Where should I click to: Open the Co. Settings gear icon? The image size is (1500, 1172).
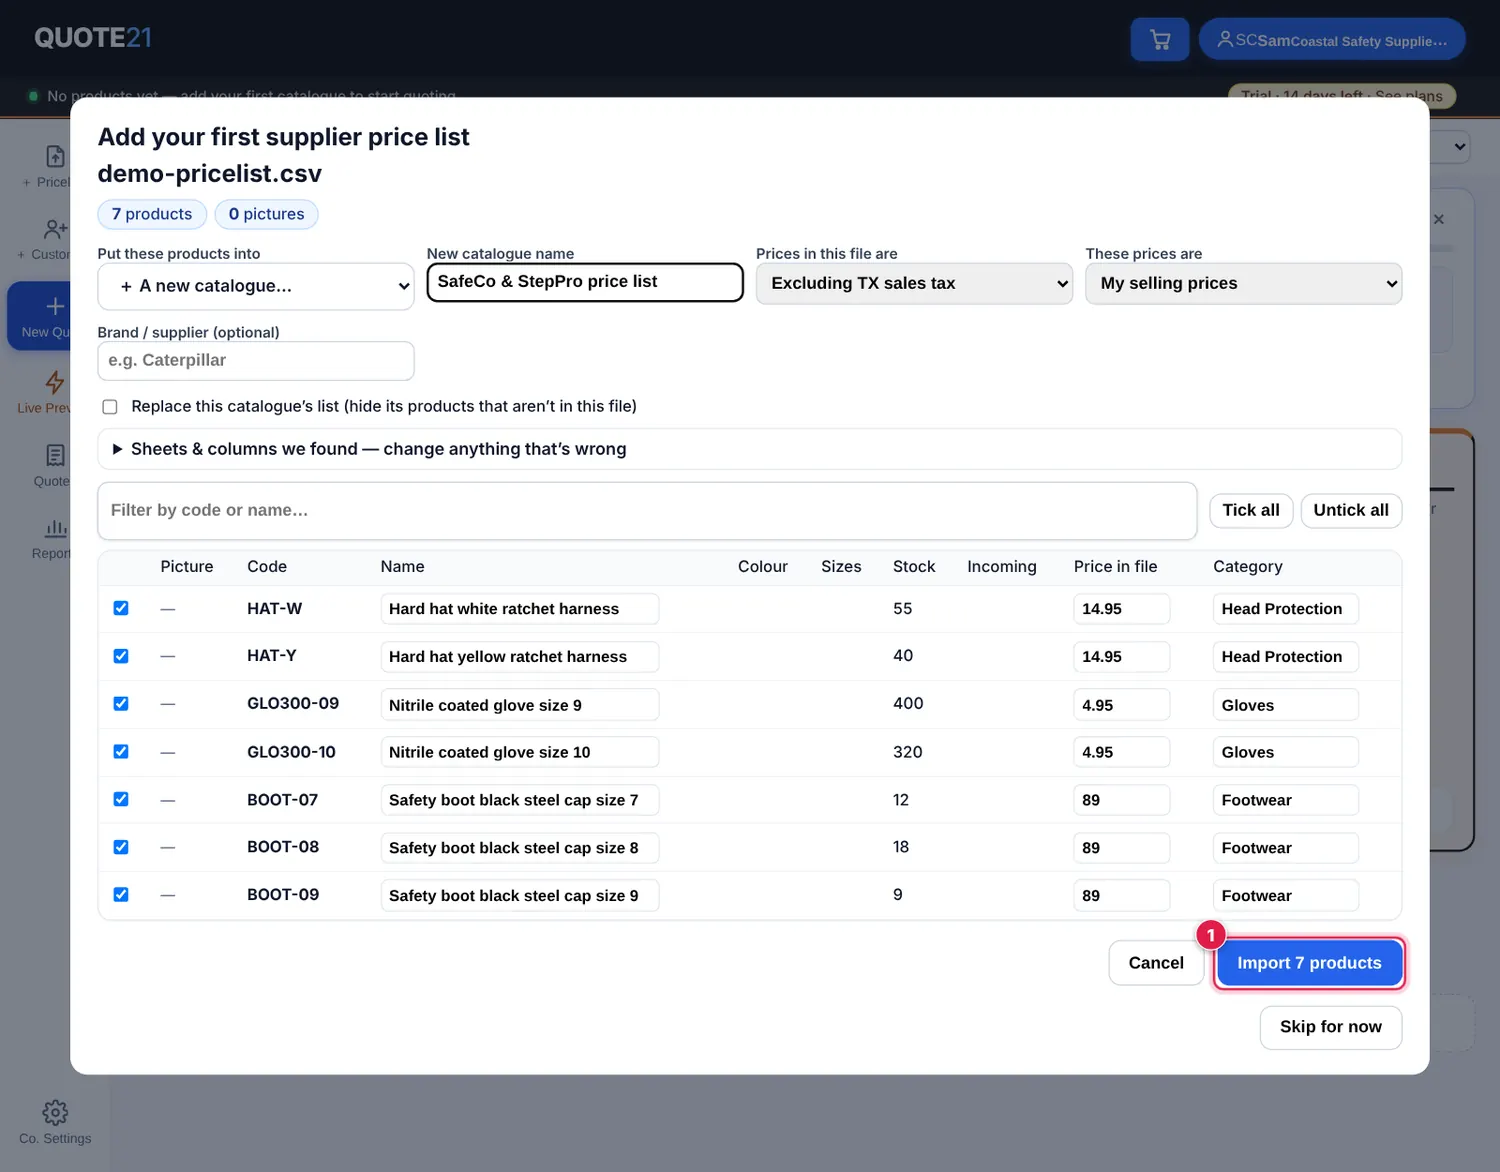pyautogui.click(x=55, y=1112)
